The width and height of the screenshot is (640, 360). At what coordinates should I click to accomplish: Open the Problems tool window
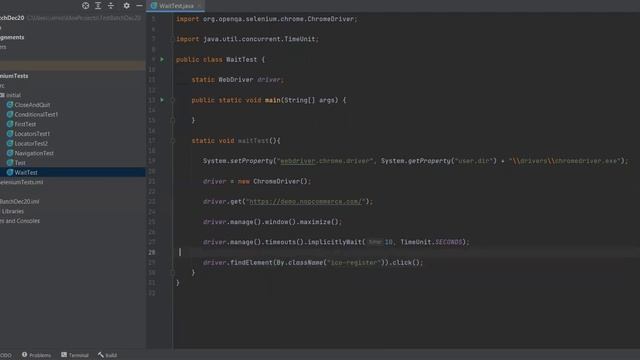coord(36,355)
